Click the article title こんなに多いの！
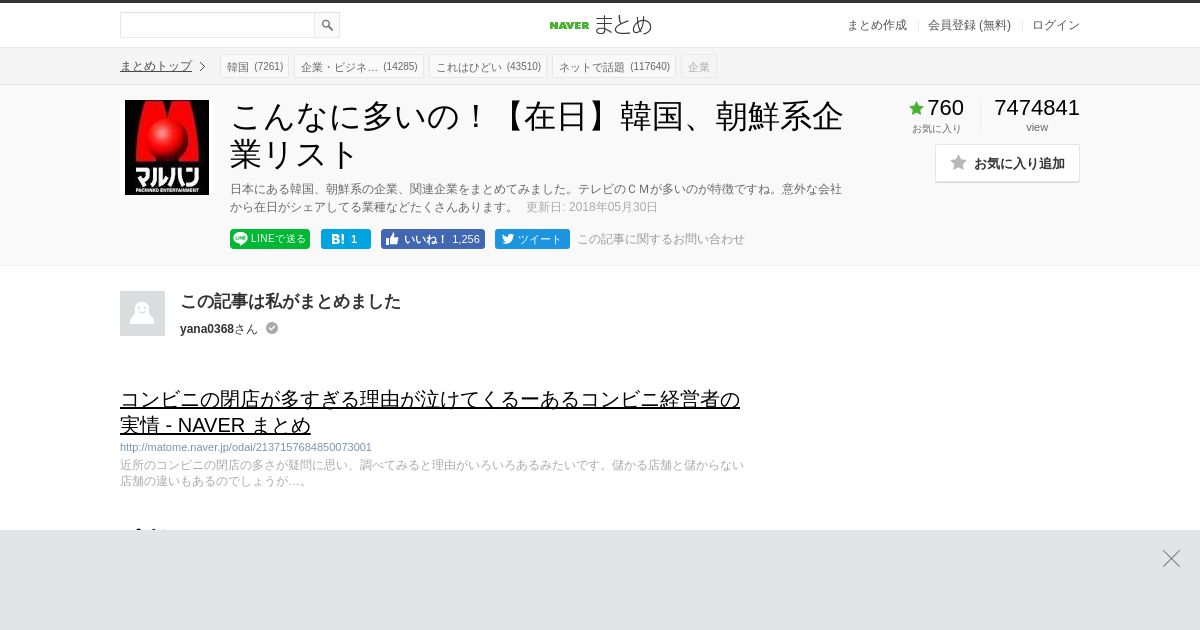The width and height of the screenshot is (1200, 630). (x=537, y=135)
